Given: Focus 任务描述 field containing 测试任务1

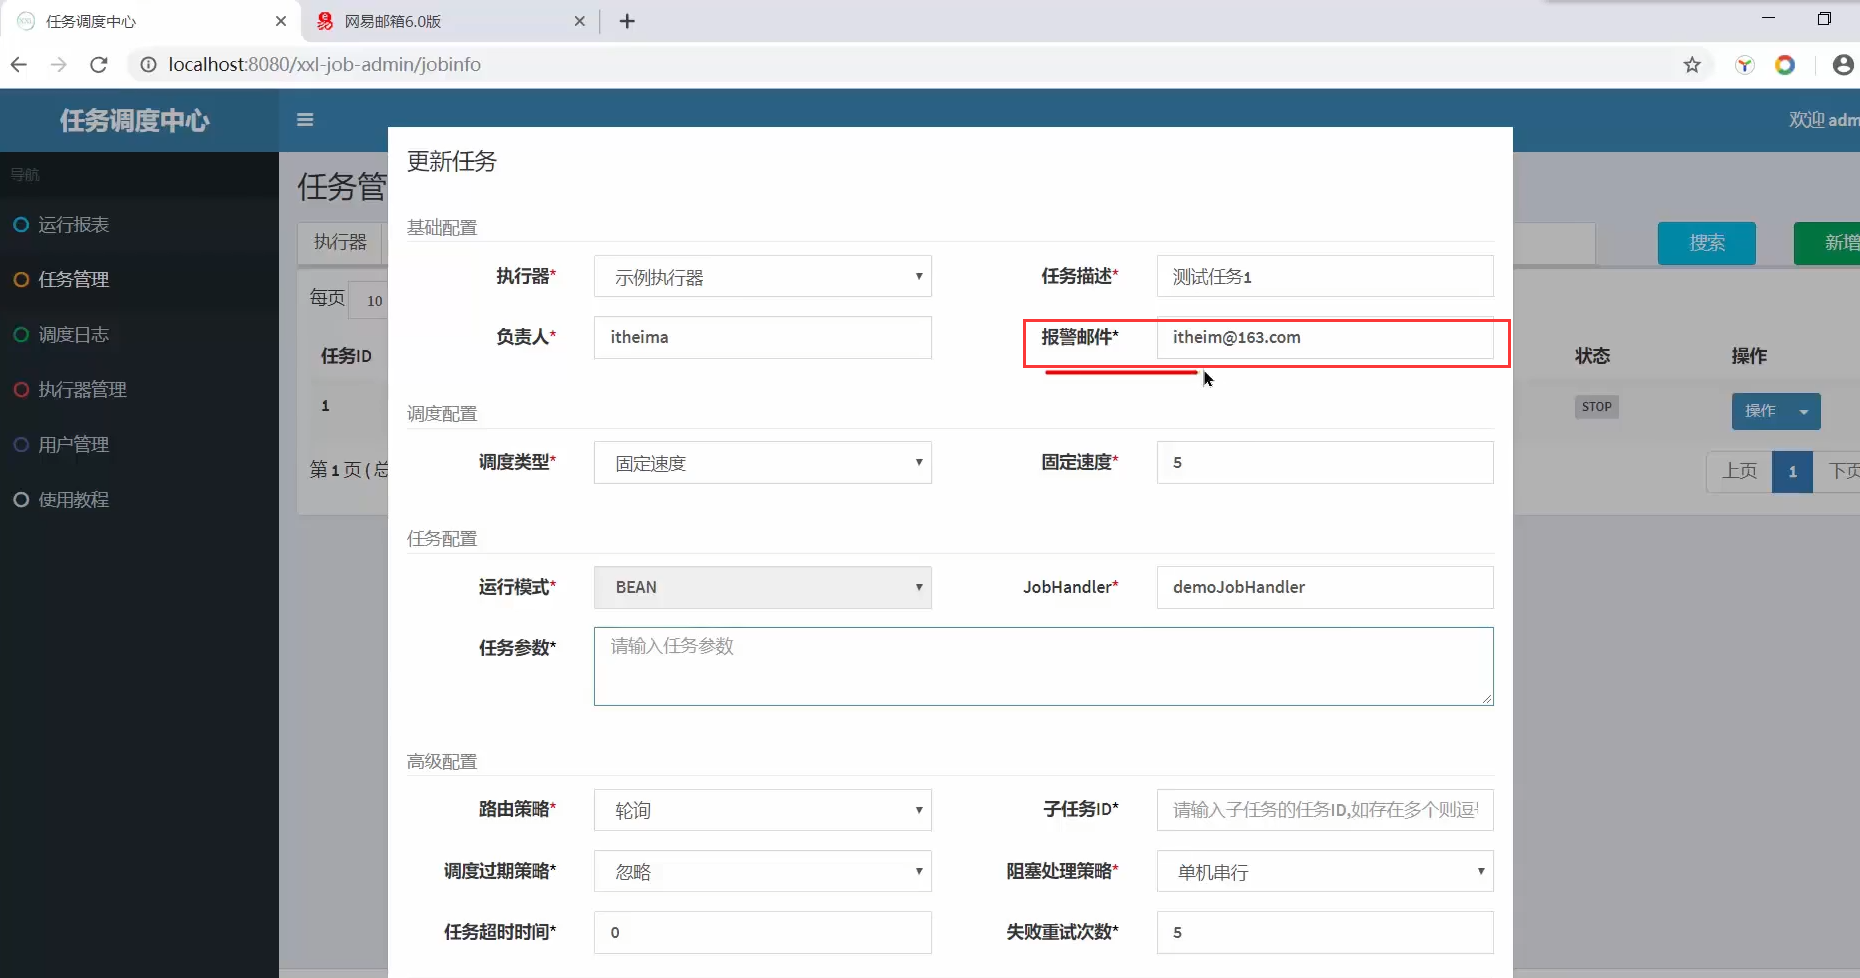Looking at the screenshot, I should [1325, 276].
